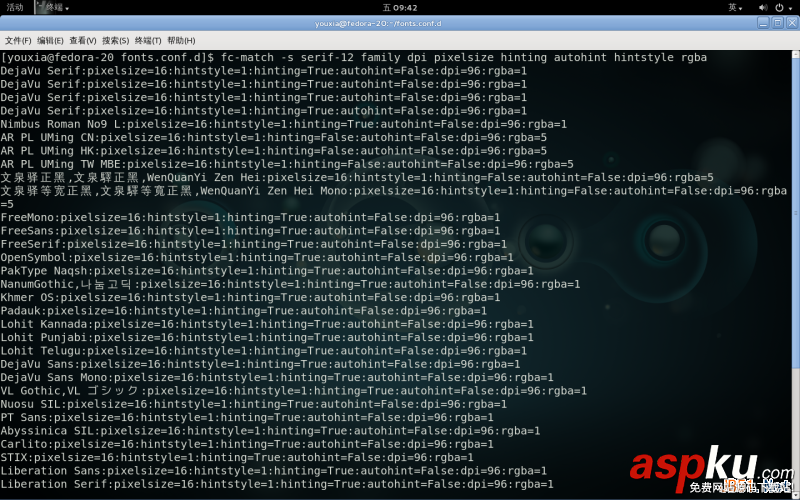Click the Liberation Serif output line
The image size is (800, 500).
[x=277, y=484]
